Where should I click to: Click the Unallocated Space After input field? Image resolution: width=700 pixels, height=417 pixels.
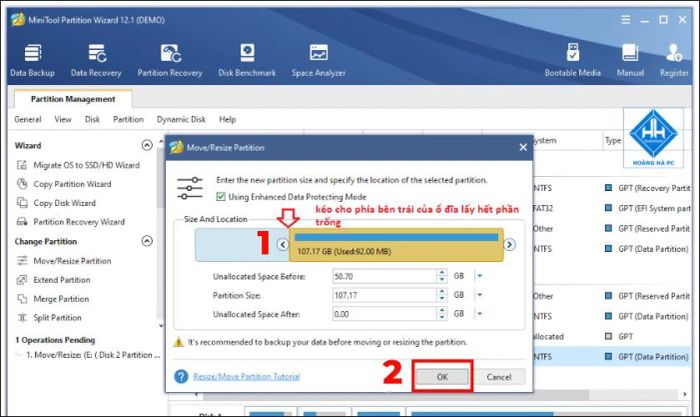tap(384, 314)
